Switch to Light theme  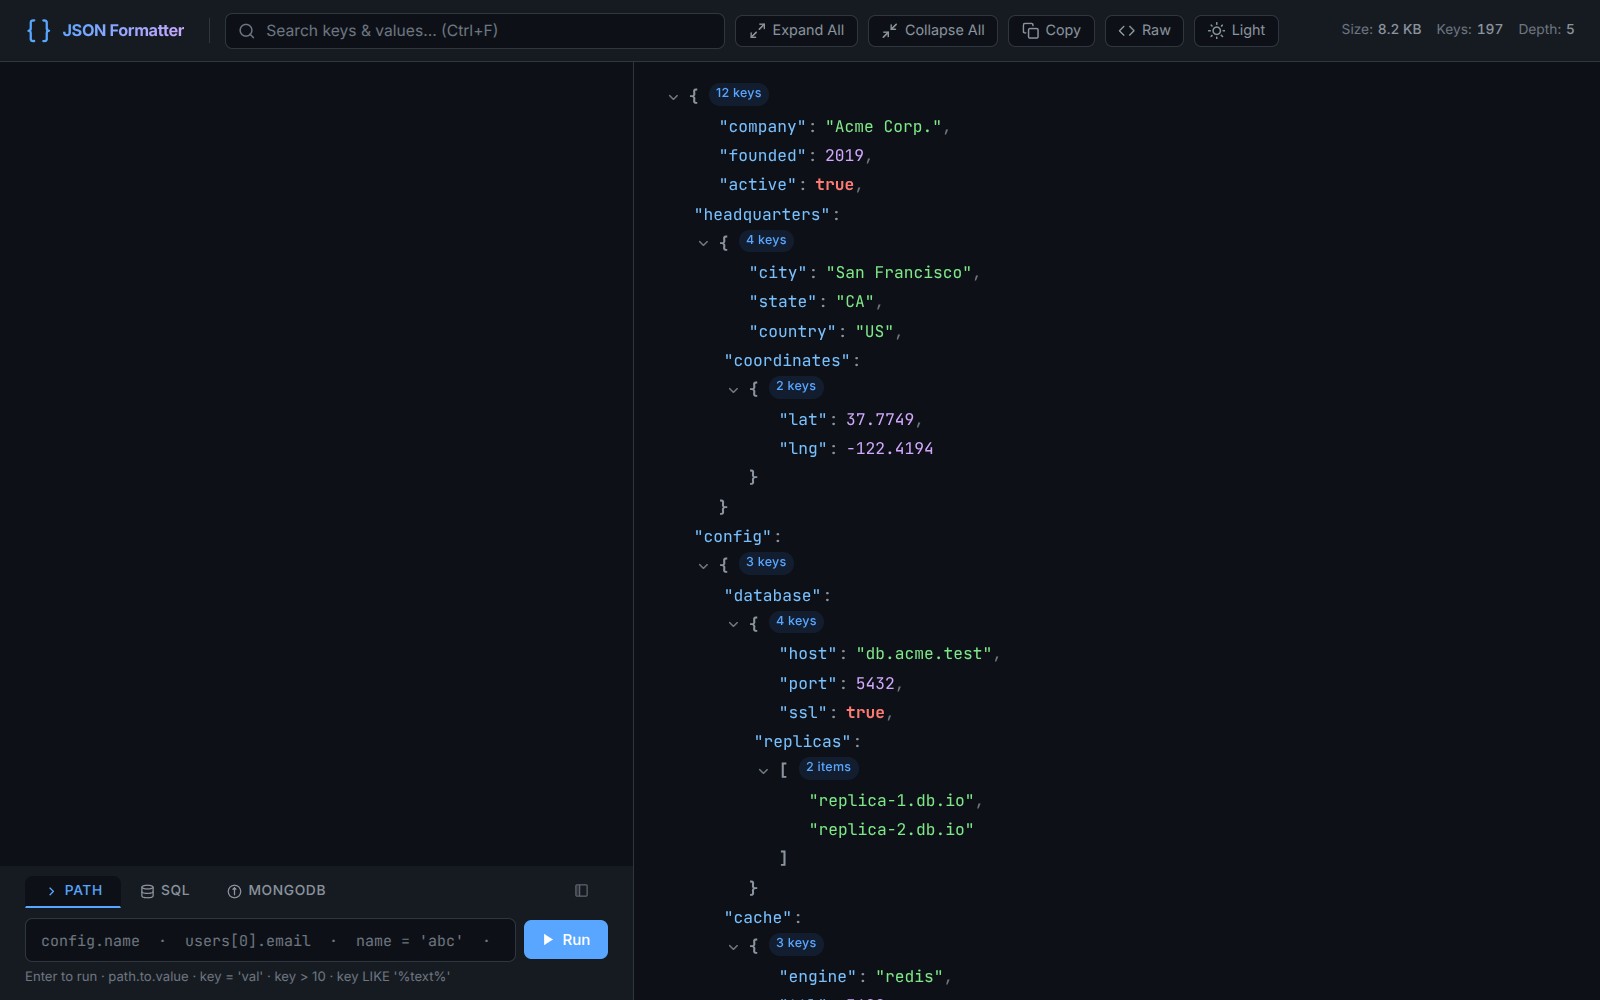1236,30
